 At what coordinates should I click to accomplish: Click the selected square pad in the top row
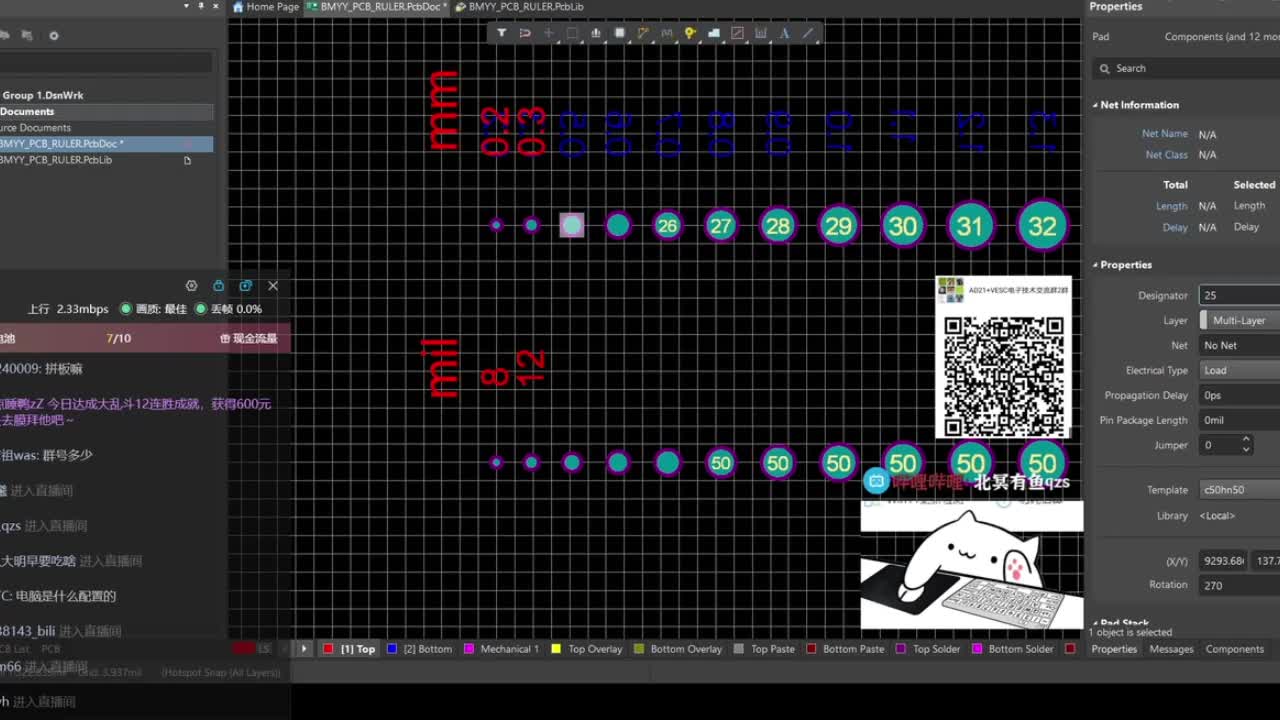click(x=571, y=225)
